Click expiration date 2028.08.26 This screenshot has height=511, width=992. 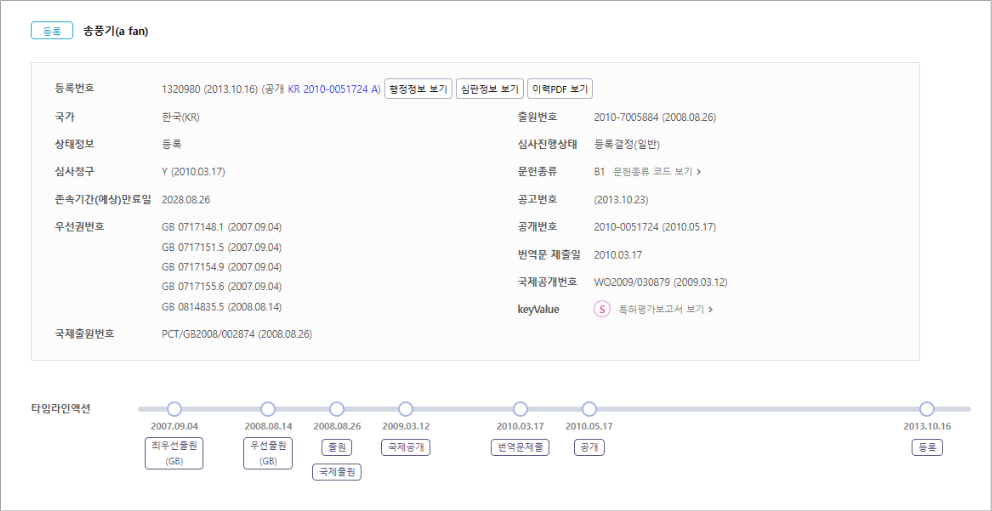pos(186,199)
